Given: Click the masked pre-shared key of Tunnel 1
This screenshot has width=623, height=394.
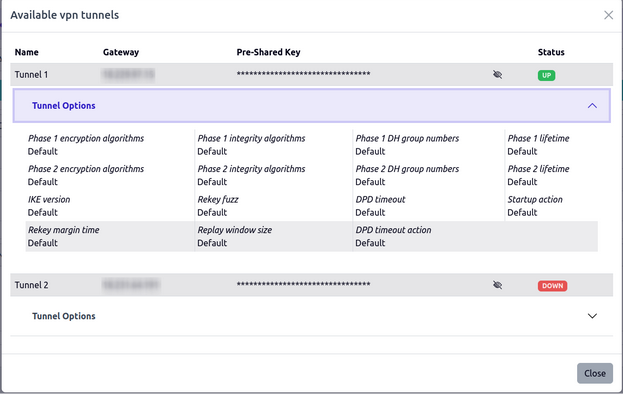Looking at the screenshot, I should click(x=304, y=74).
